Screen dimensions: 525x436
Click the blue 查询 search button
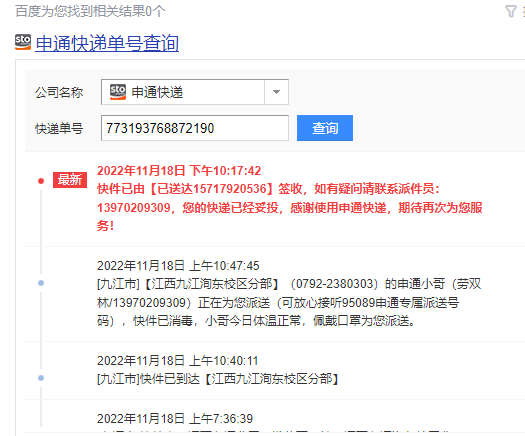325,128
